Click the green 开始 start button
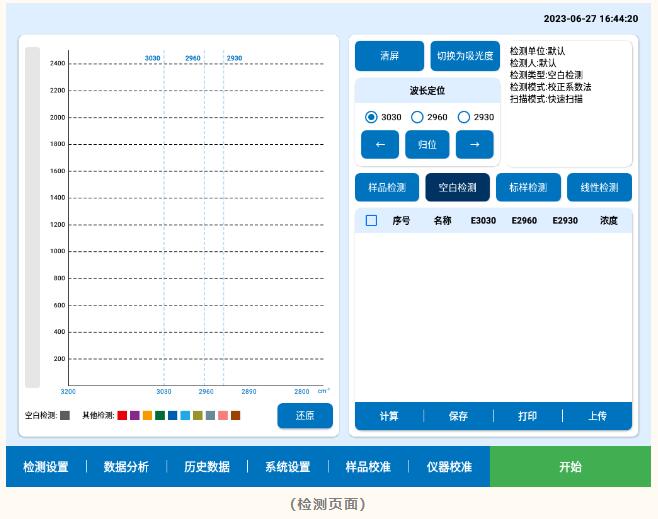This screenshot has height=519, width=658. (x=570, y=467)
